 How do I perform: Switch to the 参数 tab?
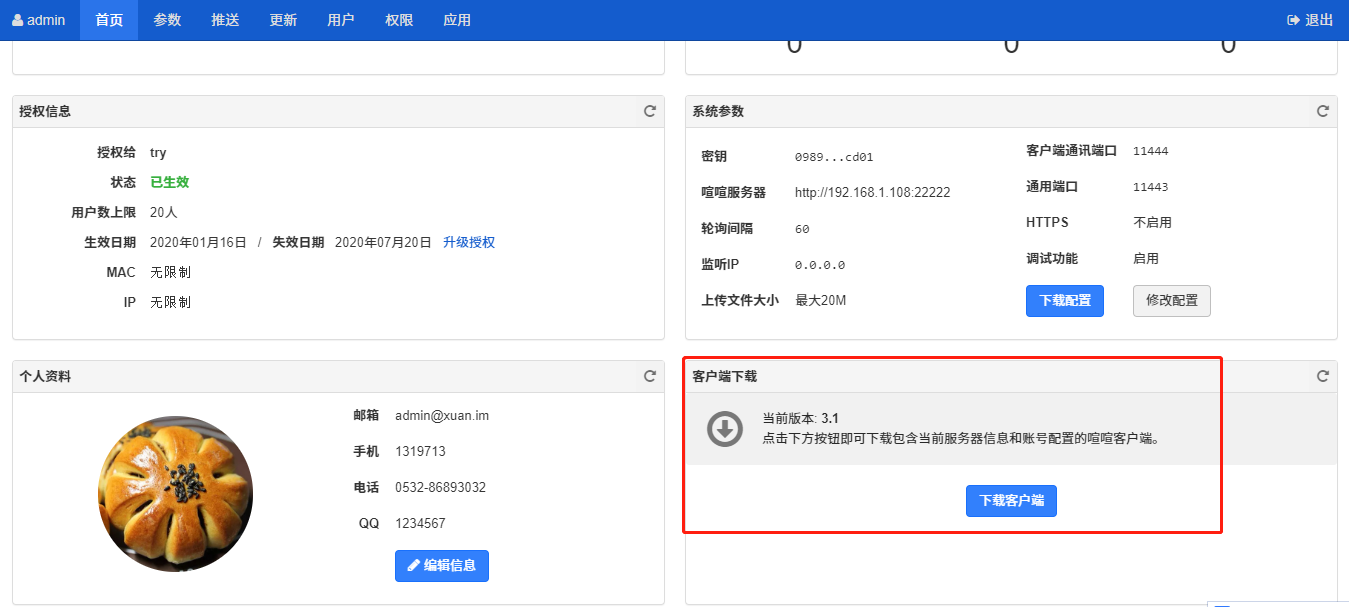[x=167, y=20]
